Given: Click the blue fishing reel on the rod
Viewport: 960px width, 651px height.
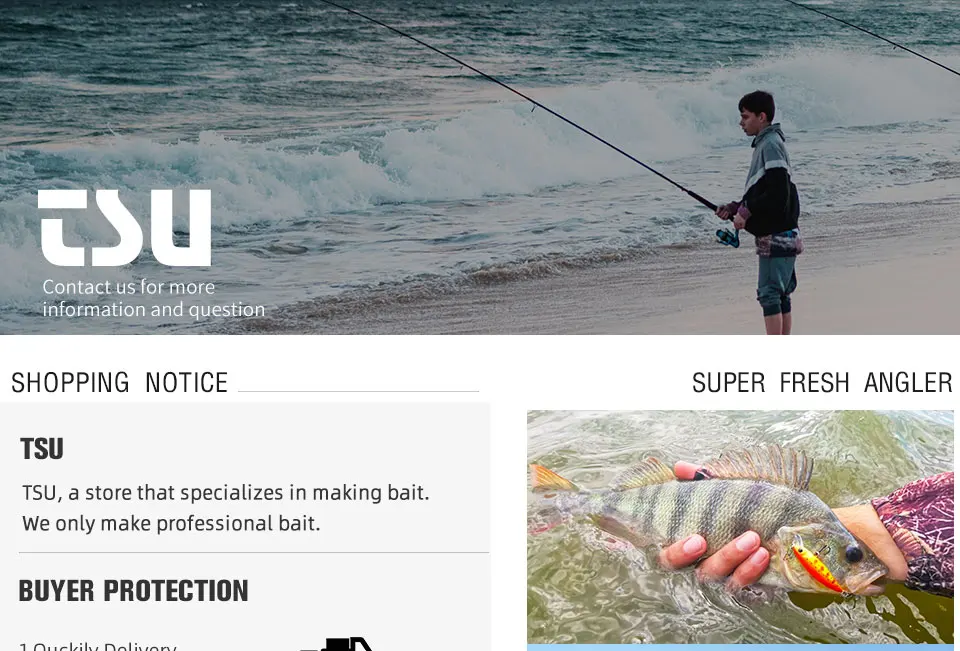Looking at the screenshot, I should click(x=728, y=237).
